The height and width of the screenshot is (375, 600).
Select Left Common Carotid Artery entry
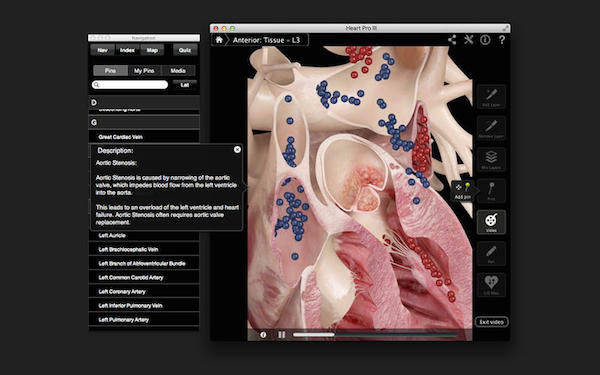coord(144,277)
